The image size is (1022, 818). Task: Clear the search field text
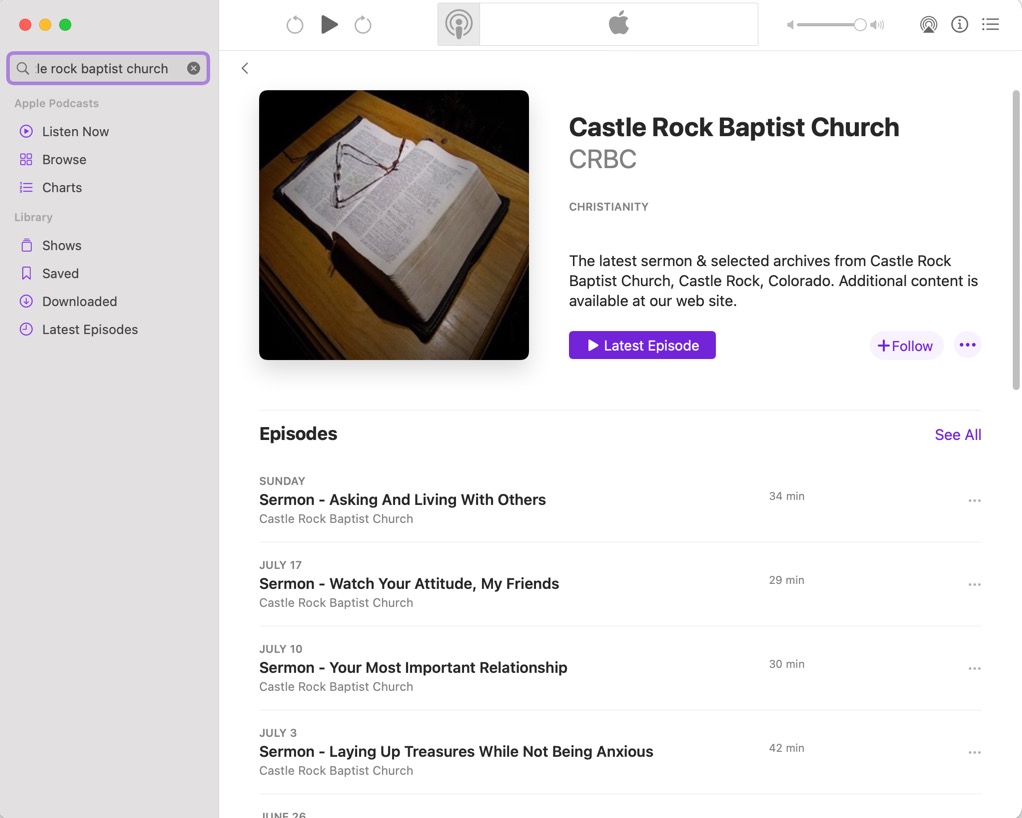[x=194, y=68]
